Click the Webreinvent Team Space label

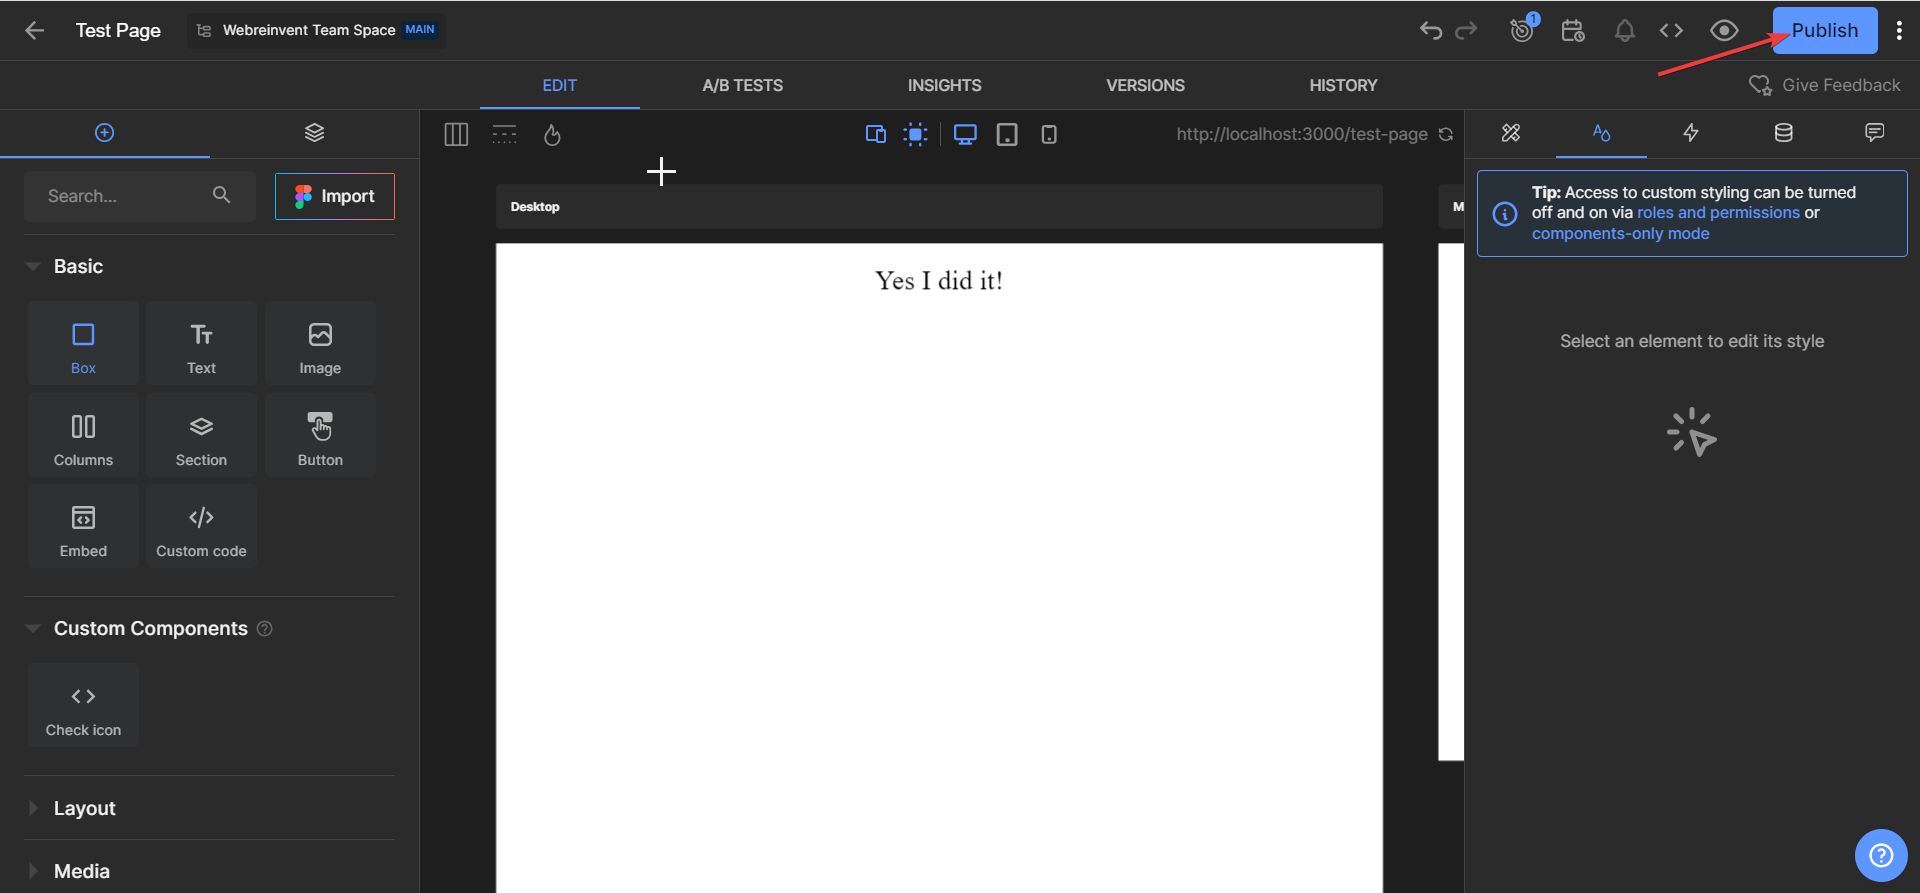click(309, 30)
